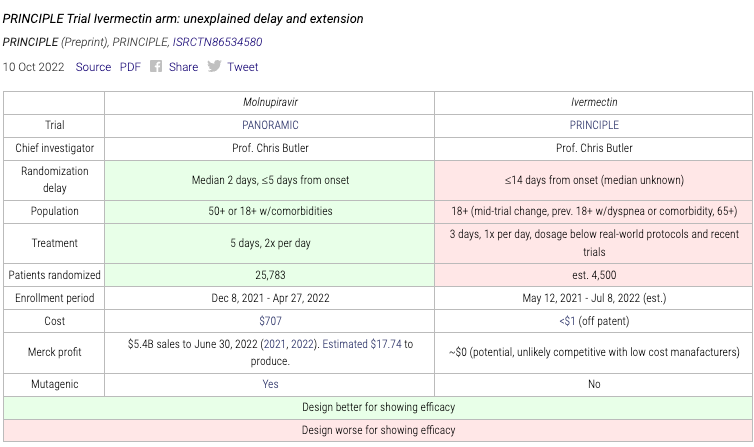The width and height of the screenshot is (754, 447).
Task: Click the Tweet link
Action: (x=243, y=67)
